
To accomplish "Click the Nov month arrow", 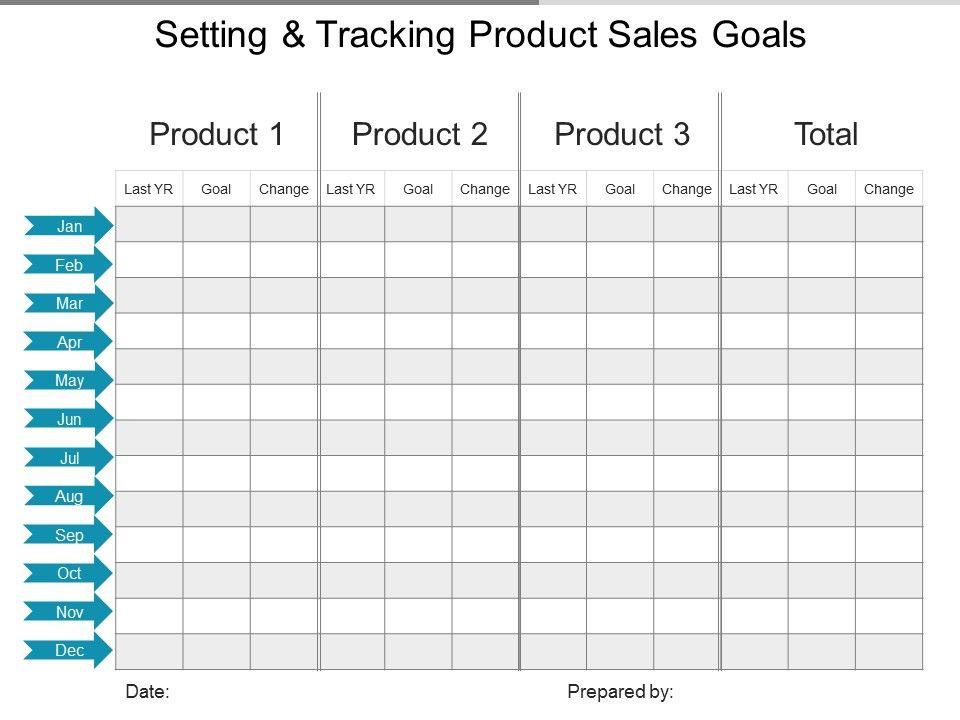I will (69, 613).
